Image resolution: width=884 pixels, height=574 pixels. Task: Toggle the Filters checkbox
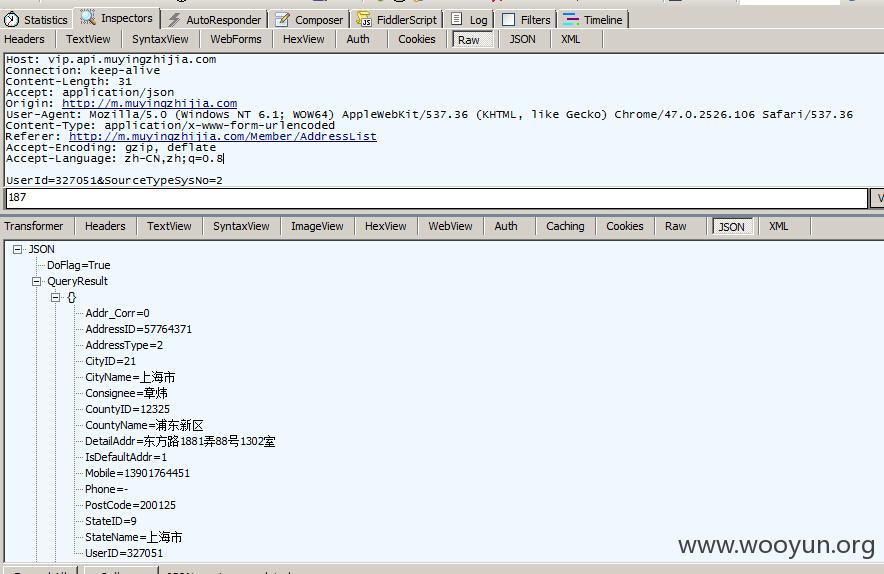(508, 19)
